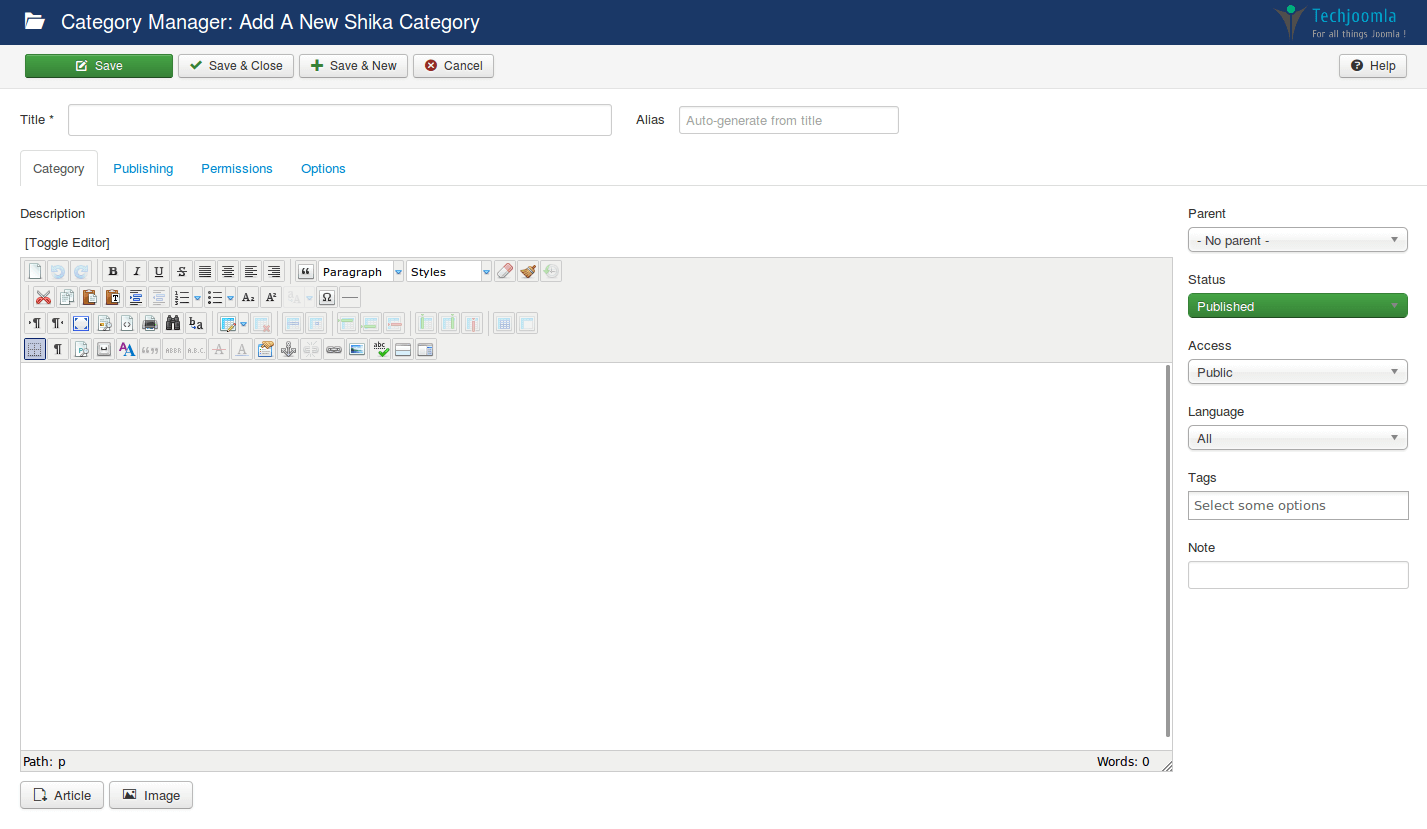The width and height of the screenshot is (1427, 829).
Task: Open the Permissions tab
Action: click(237, 168)
